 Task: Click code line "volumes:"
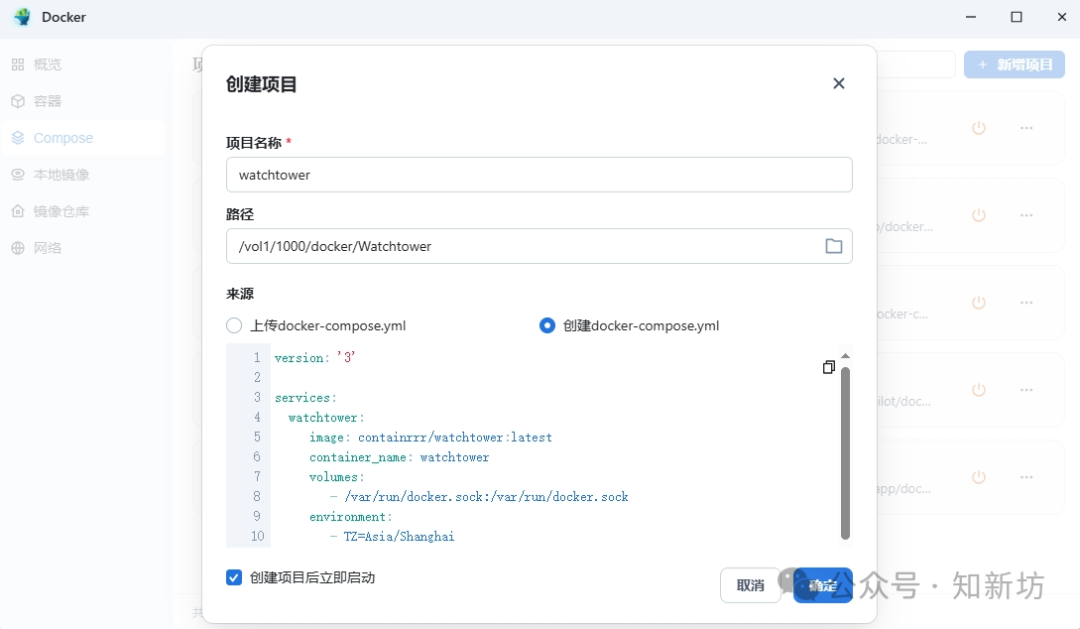click(x=336, y=477)
